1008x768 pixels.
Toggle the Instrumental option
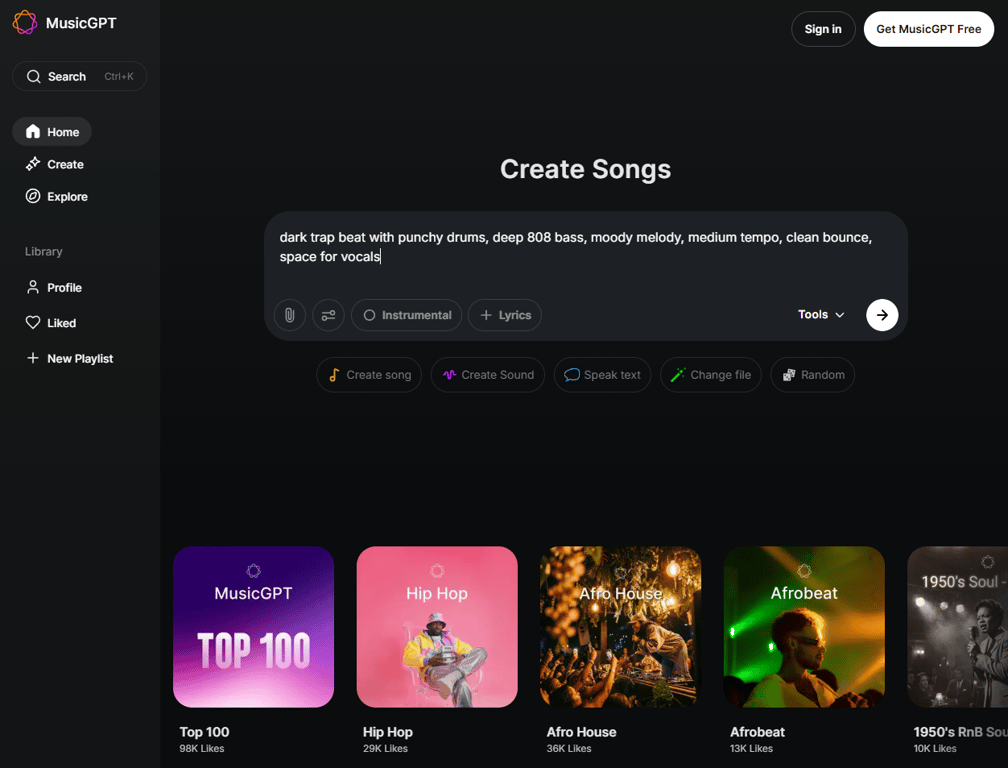pos(406,315)
